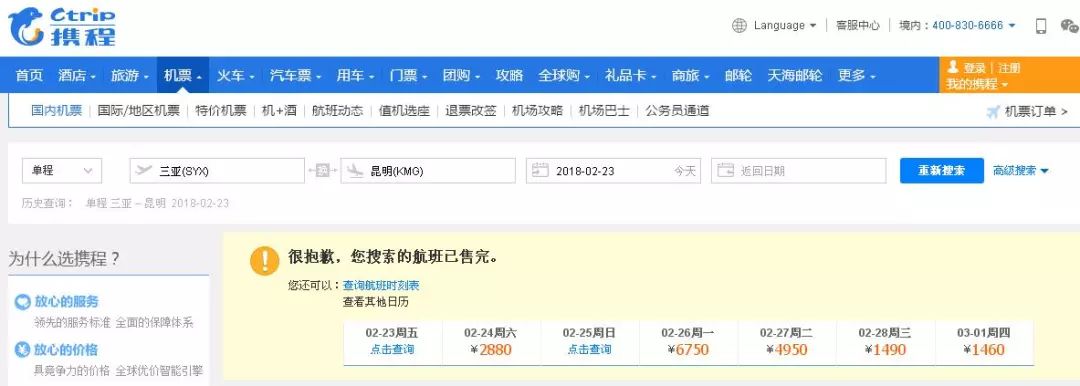The width and height of the screenshot is (1080, 386).
Task: Click the calendar icon in departure date
Action: tap(540, 170)
